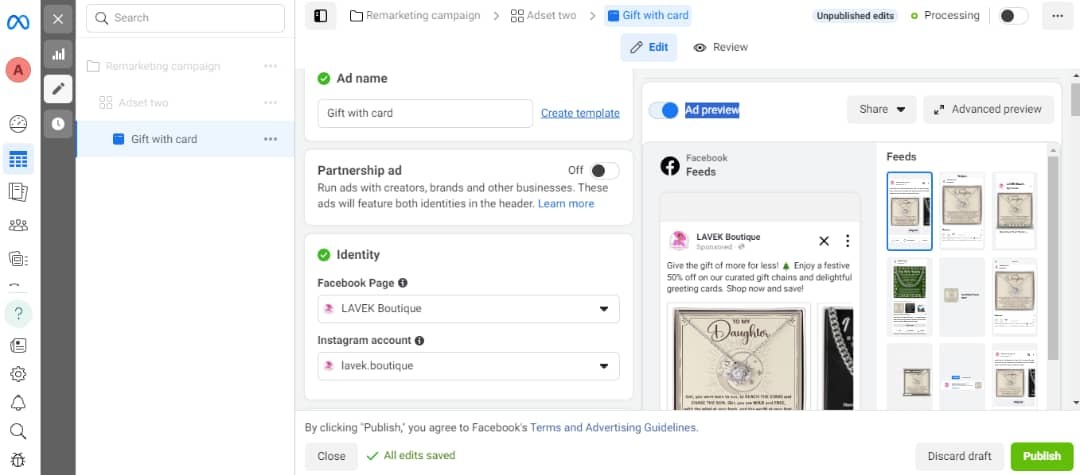The height and width of the screenshot is (475, 1080).
Task: Toggle the Ad preview switch
Action: pos(663,110)
